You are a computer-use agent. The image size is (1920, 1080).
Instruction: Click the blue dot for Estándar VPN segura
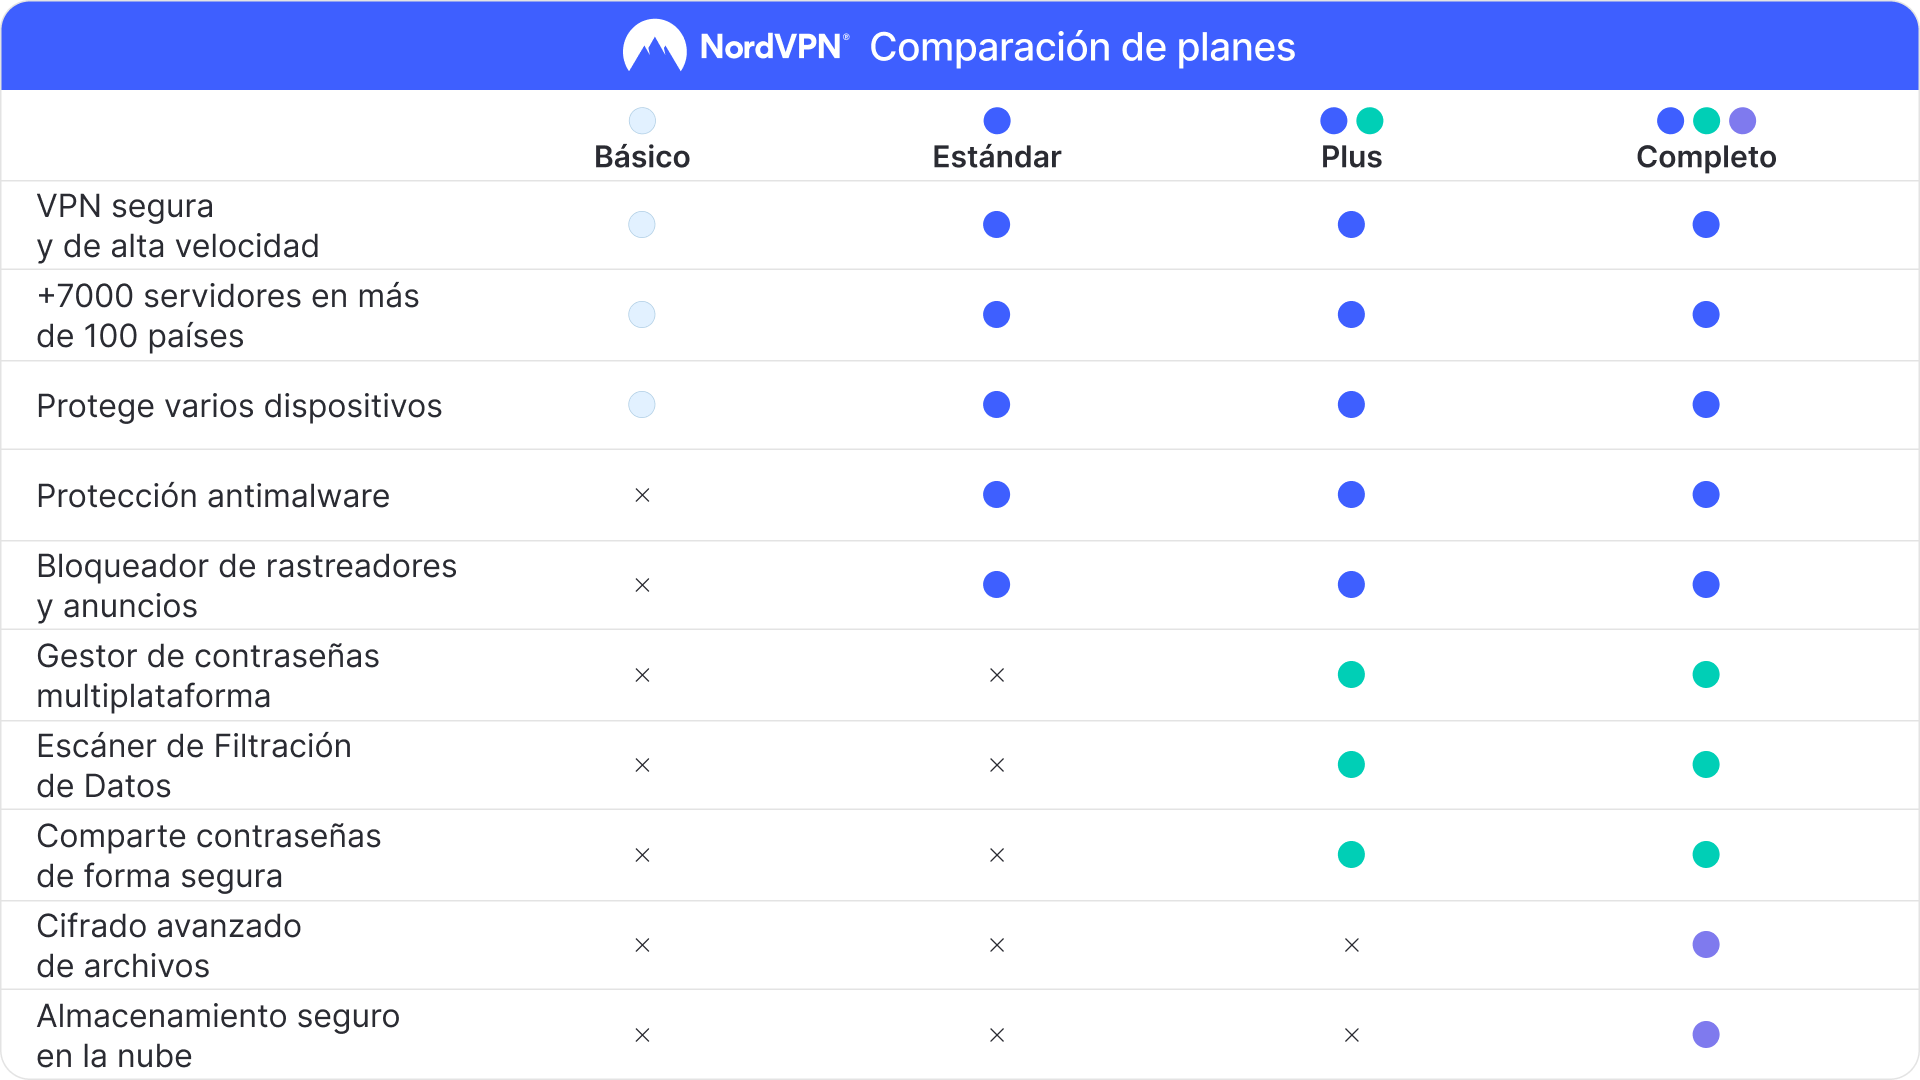[996, 225]
